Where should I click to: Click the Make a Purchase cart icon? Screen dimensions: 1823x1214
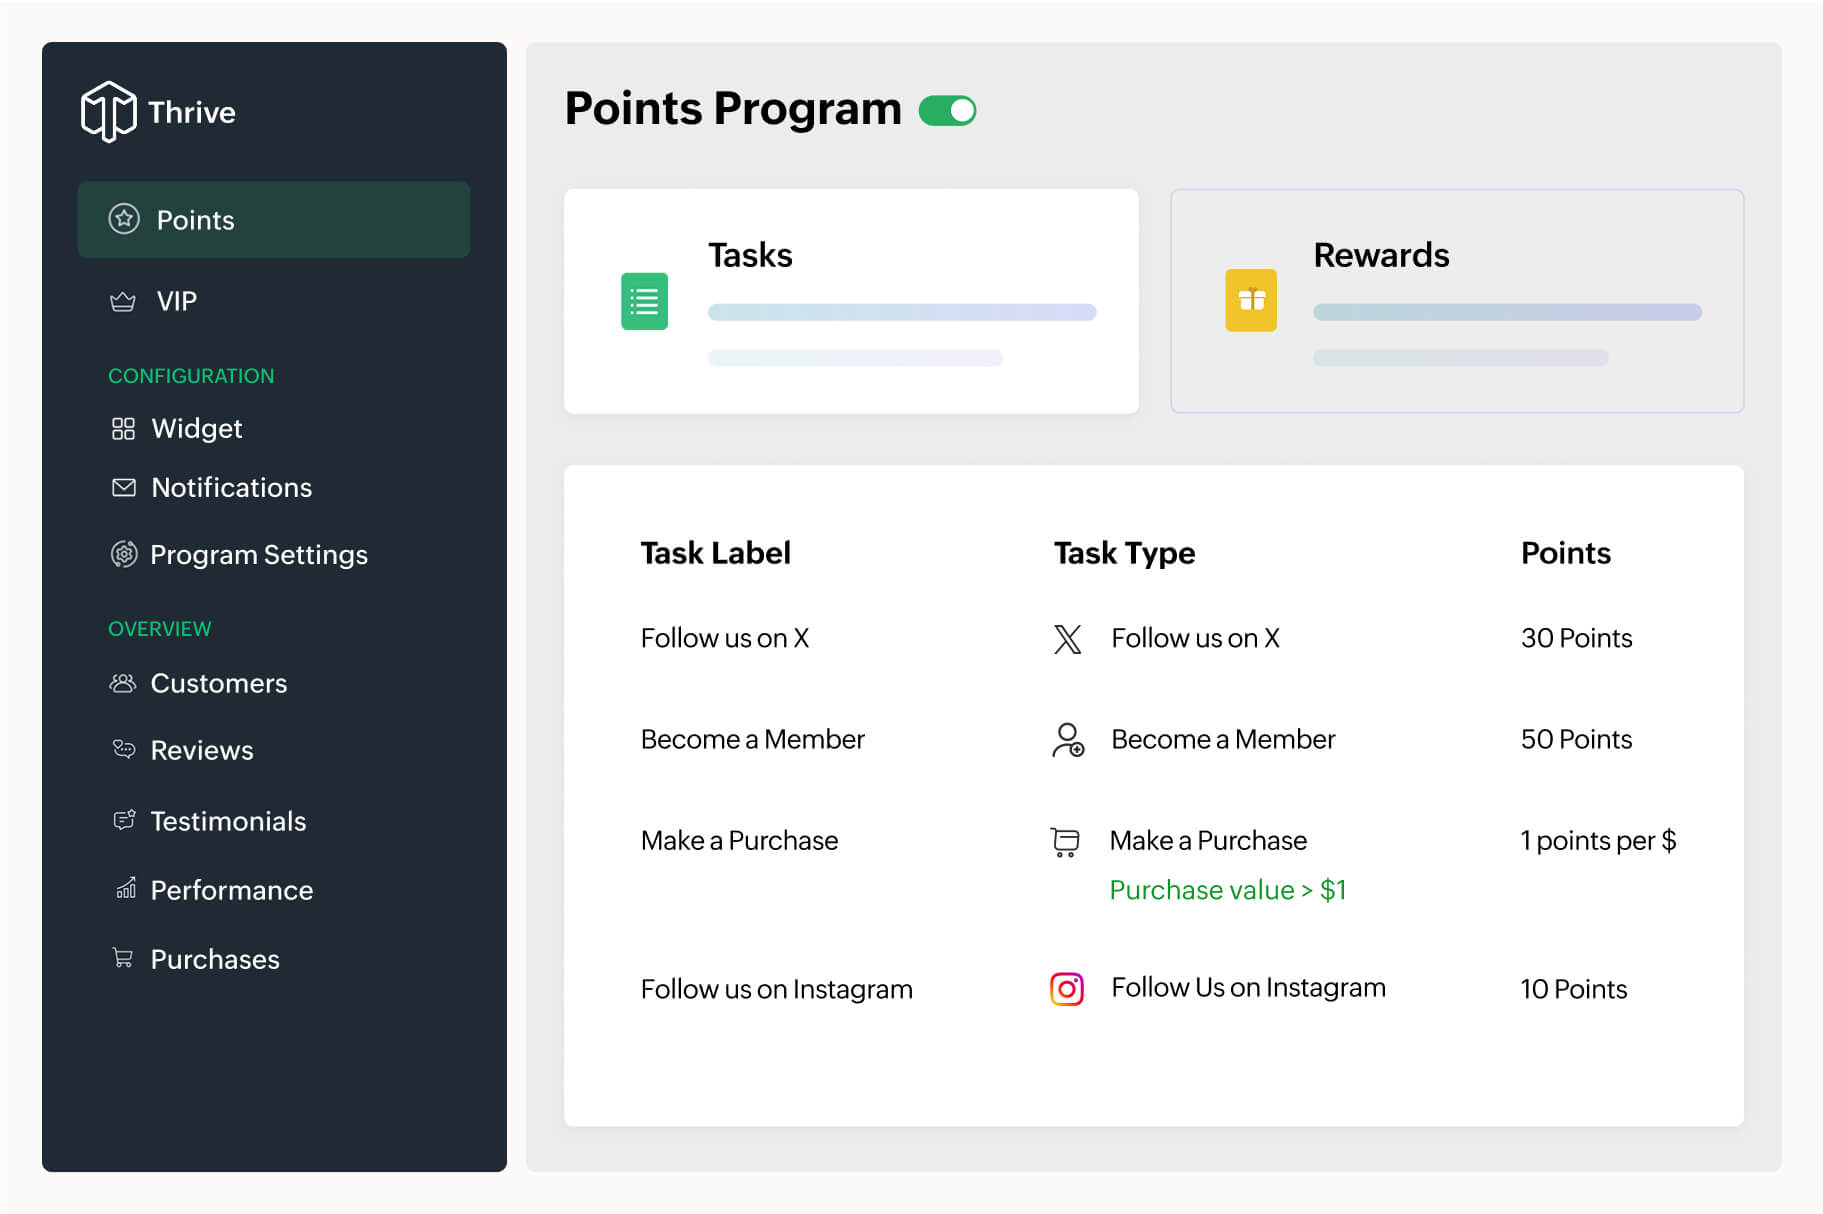click(x=1065, y=841)
